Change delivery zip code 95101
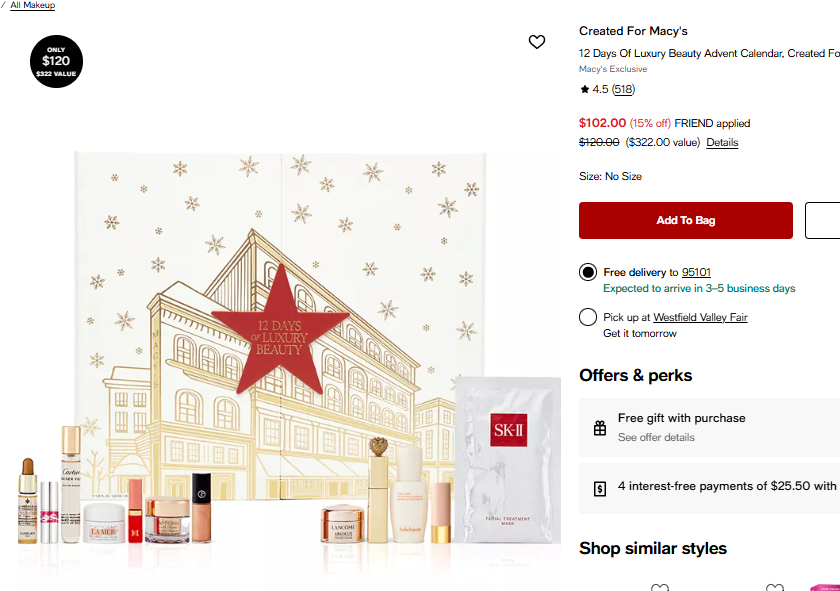The width and height of the screenshot is (840, 591). [x=696, y=272]
